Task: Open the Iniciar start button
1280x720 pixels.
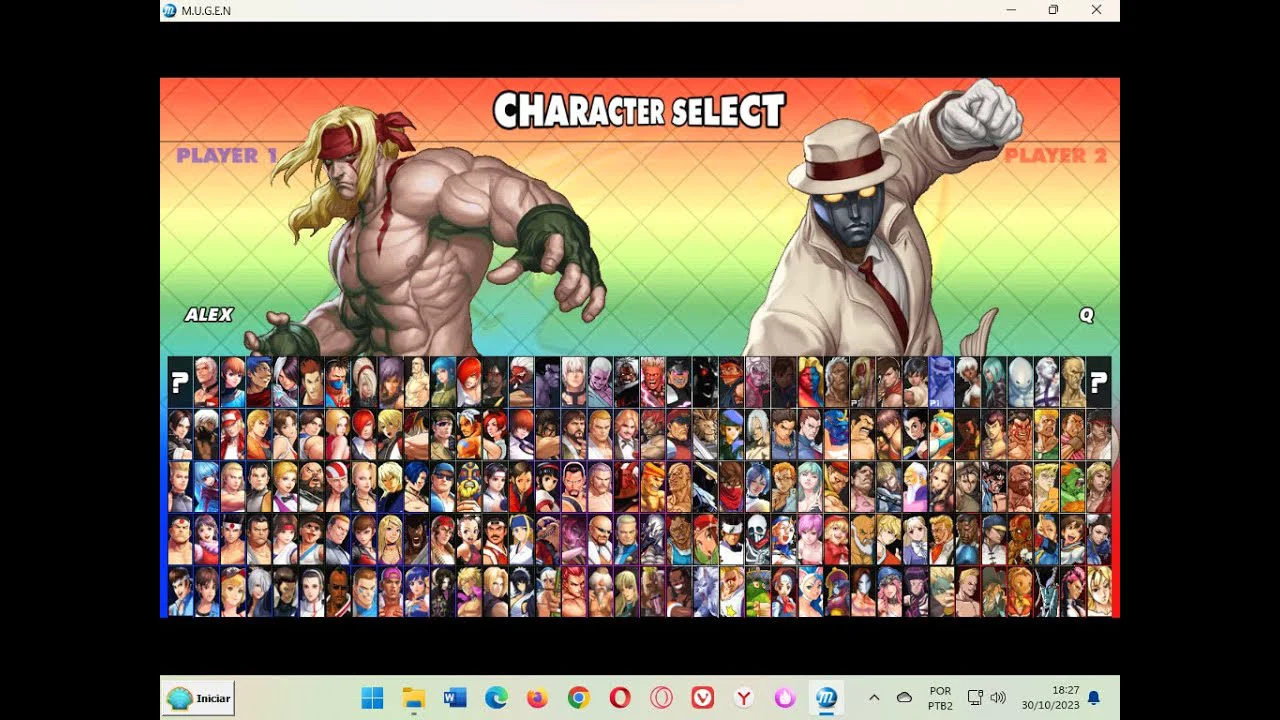Action: click(199, 698)
